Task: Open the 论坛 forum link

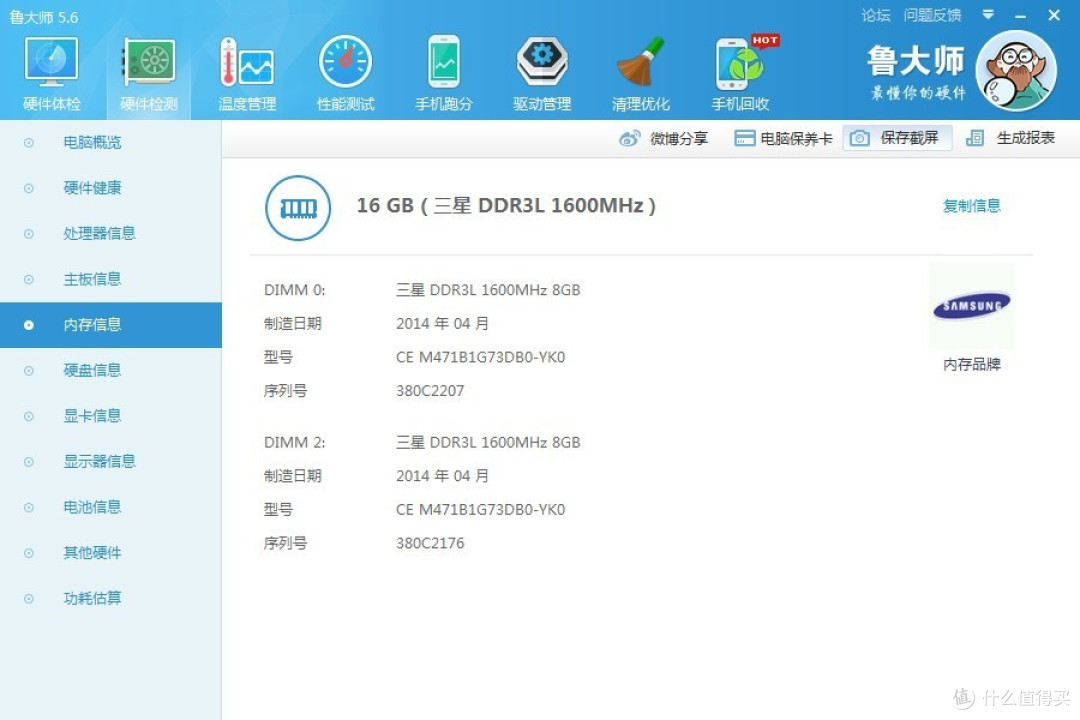Action: 876,15
